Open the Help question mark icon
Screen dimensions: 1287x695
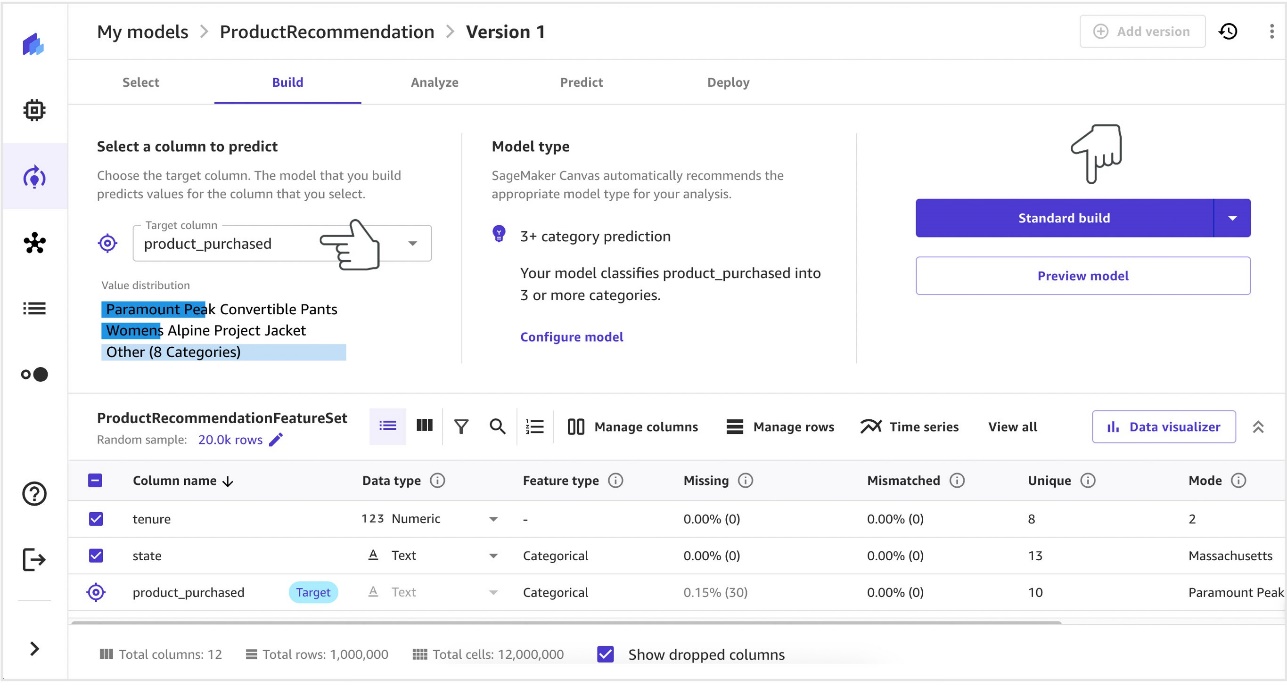[34, 493]
